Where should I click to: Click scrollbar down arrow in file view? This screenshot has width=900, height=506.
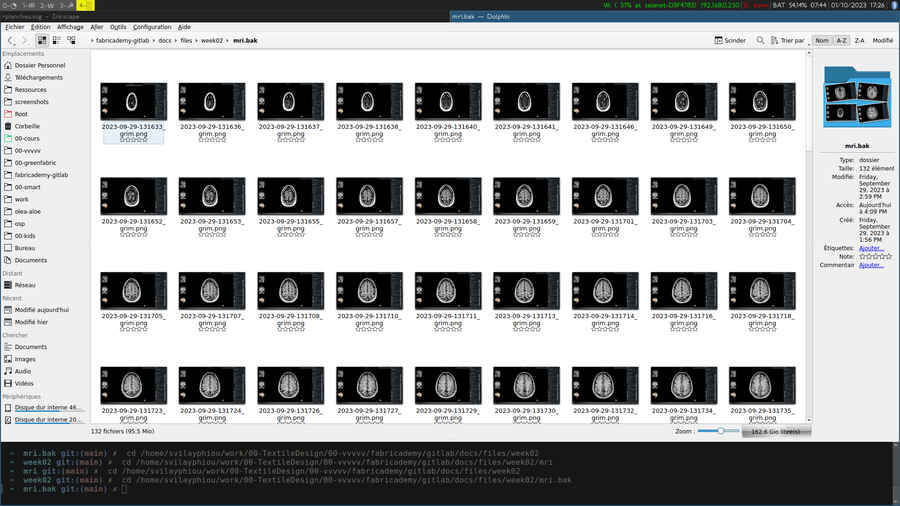pos(809,420)
